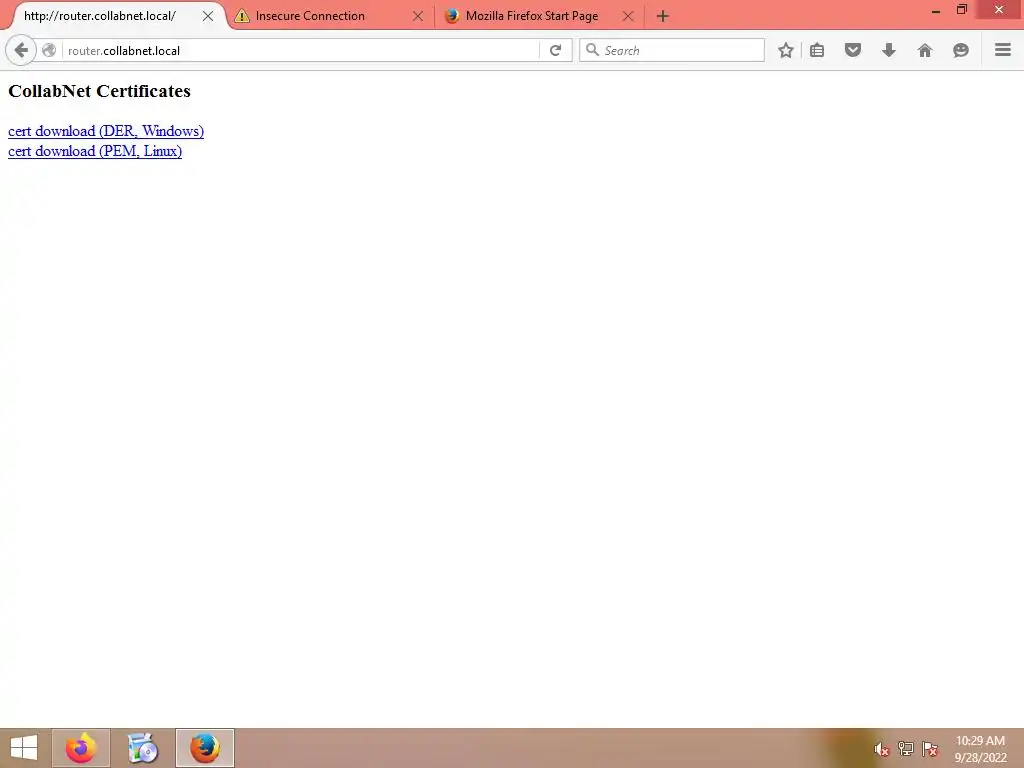Open the disc installer taskbar icon
This screenshot has width=1024, height=768.
coord(143,748)
